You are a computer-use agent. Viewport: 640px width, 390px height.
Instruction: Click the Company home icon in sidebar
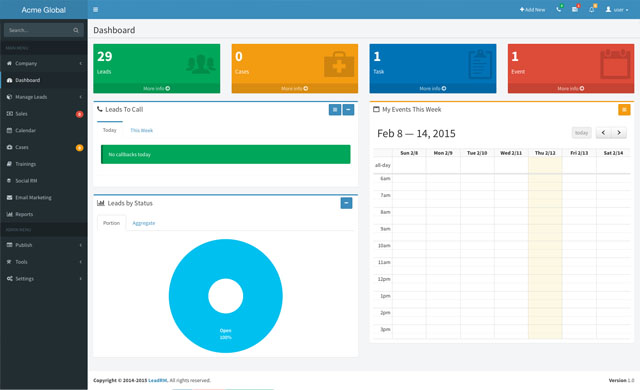tap(9, 63)
